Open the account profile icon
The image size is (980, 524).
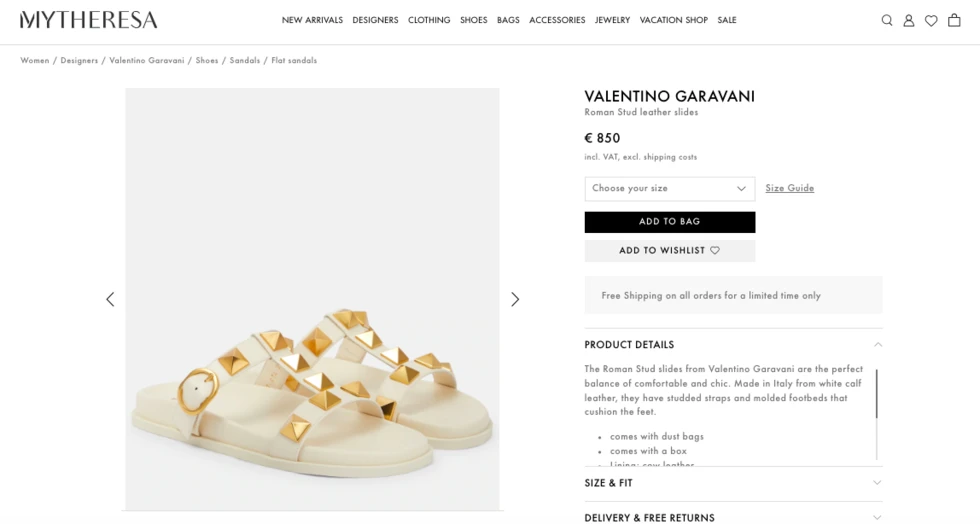click(909, 20)
